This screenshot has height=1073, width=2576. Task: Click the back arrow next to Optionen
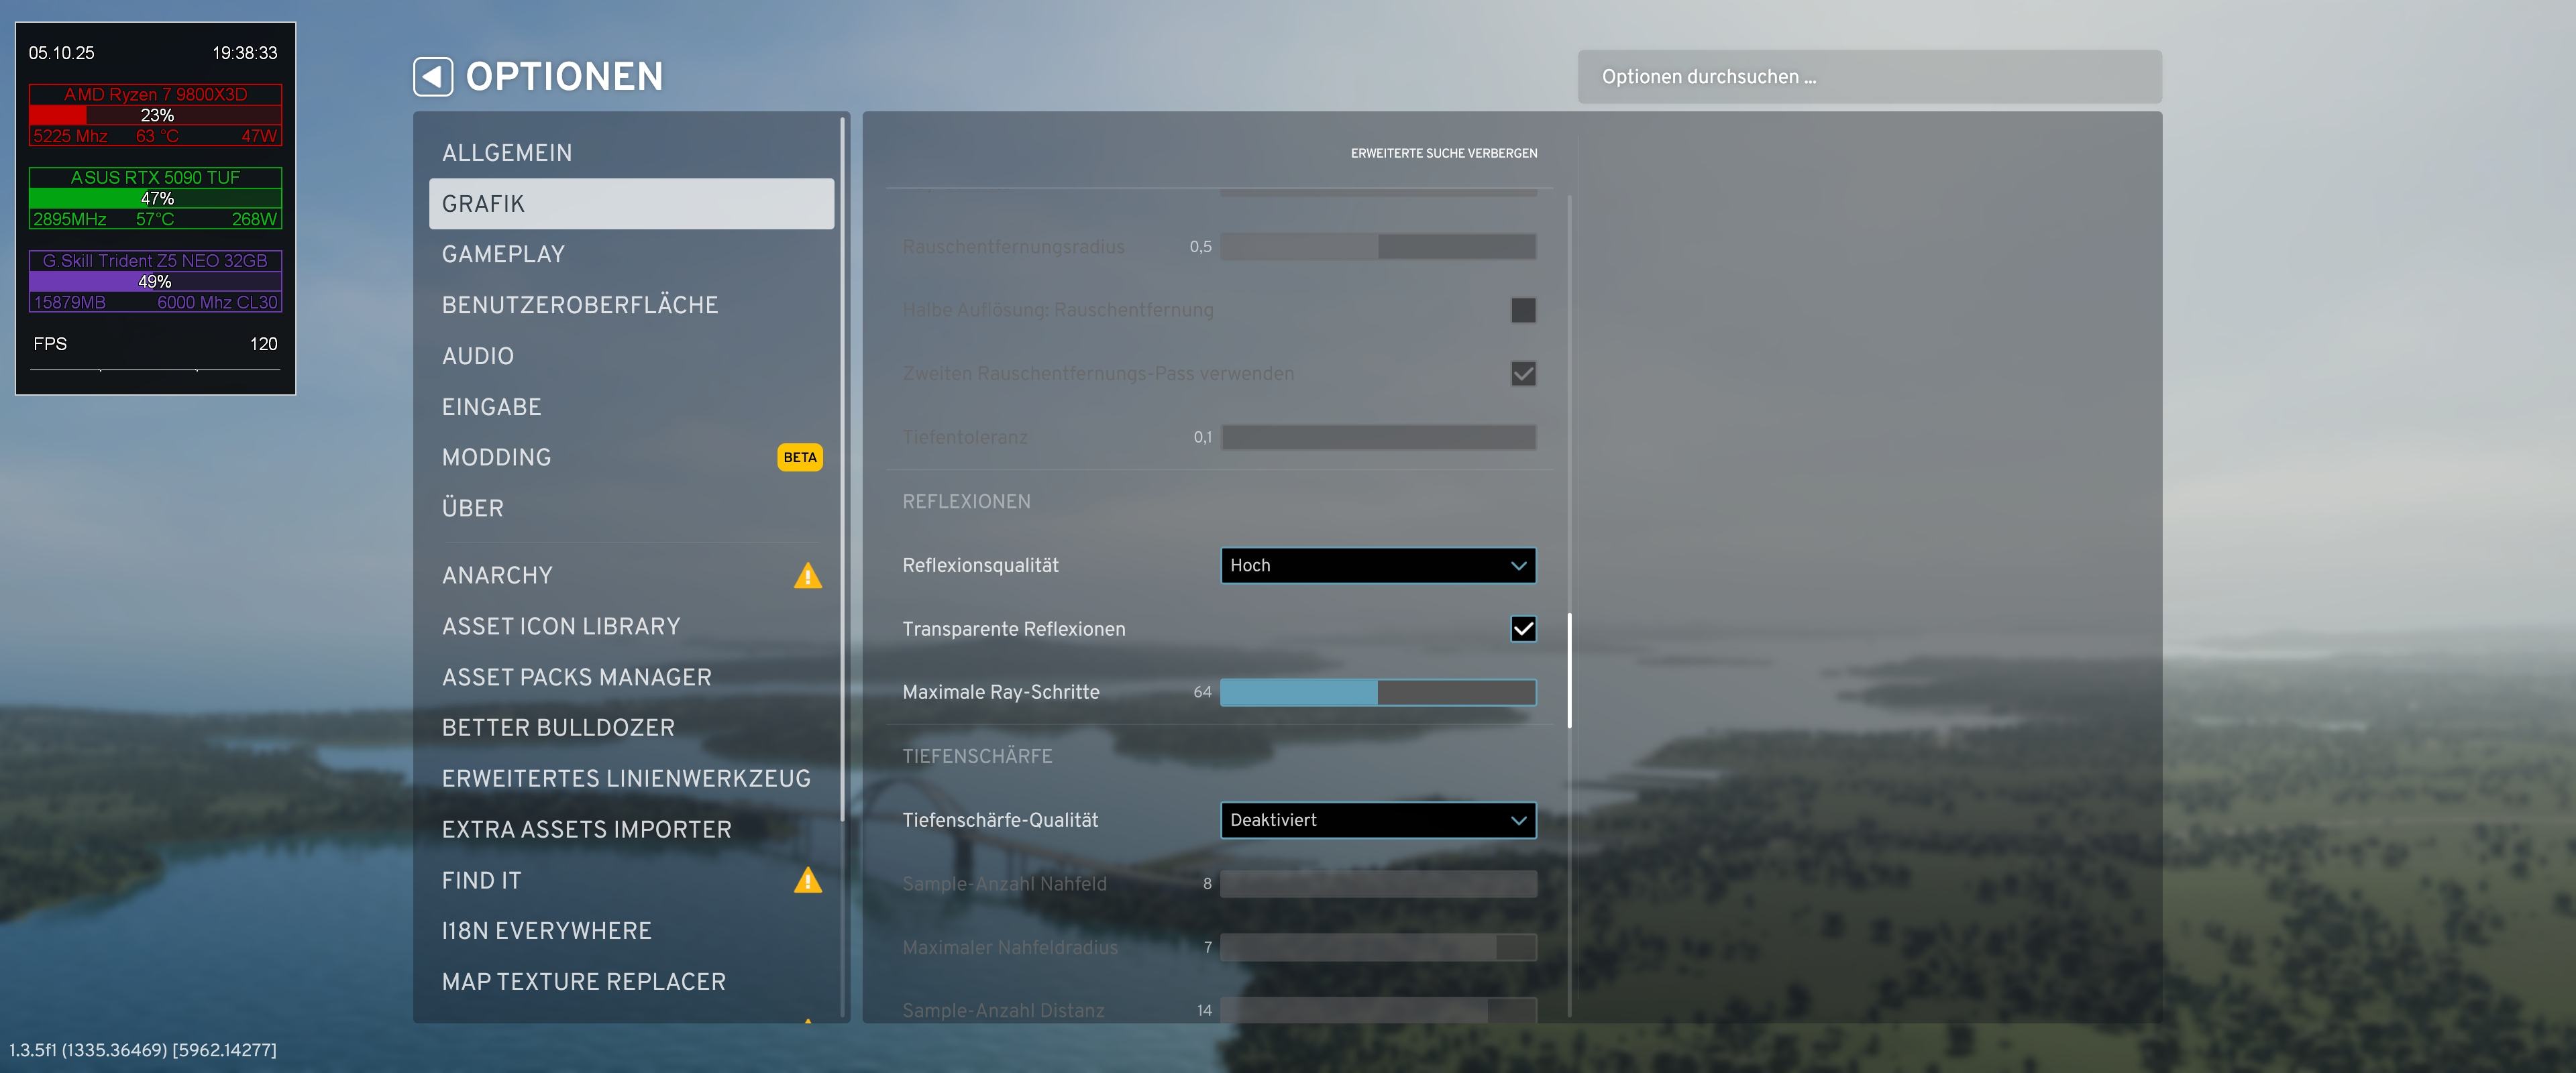(x=432, y=76)
